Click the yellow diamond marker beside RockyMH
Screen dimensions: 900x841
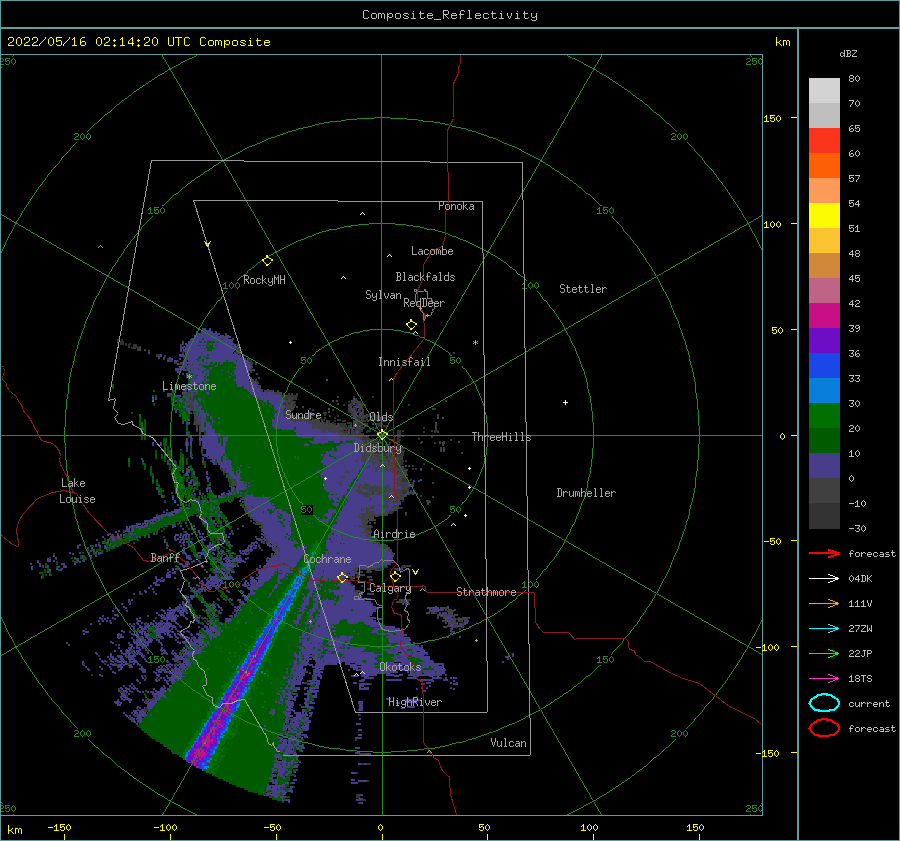[x=267, y=261]
